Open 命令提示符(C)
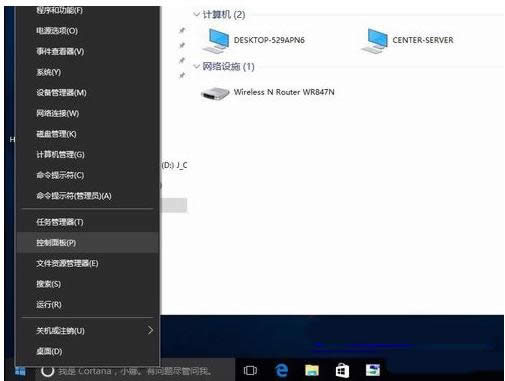Viewport: 505px width, 381px height. [x=87, y=175]
